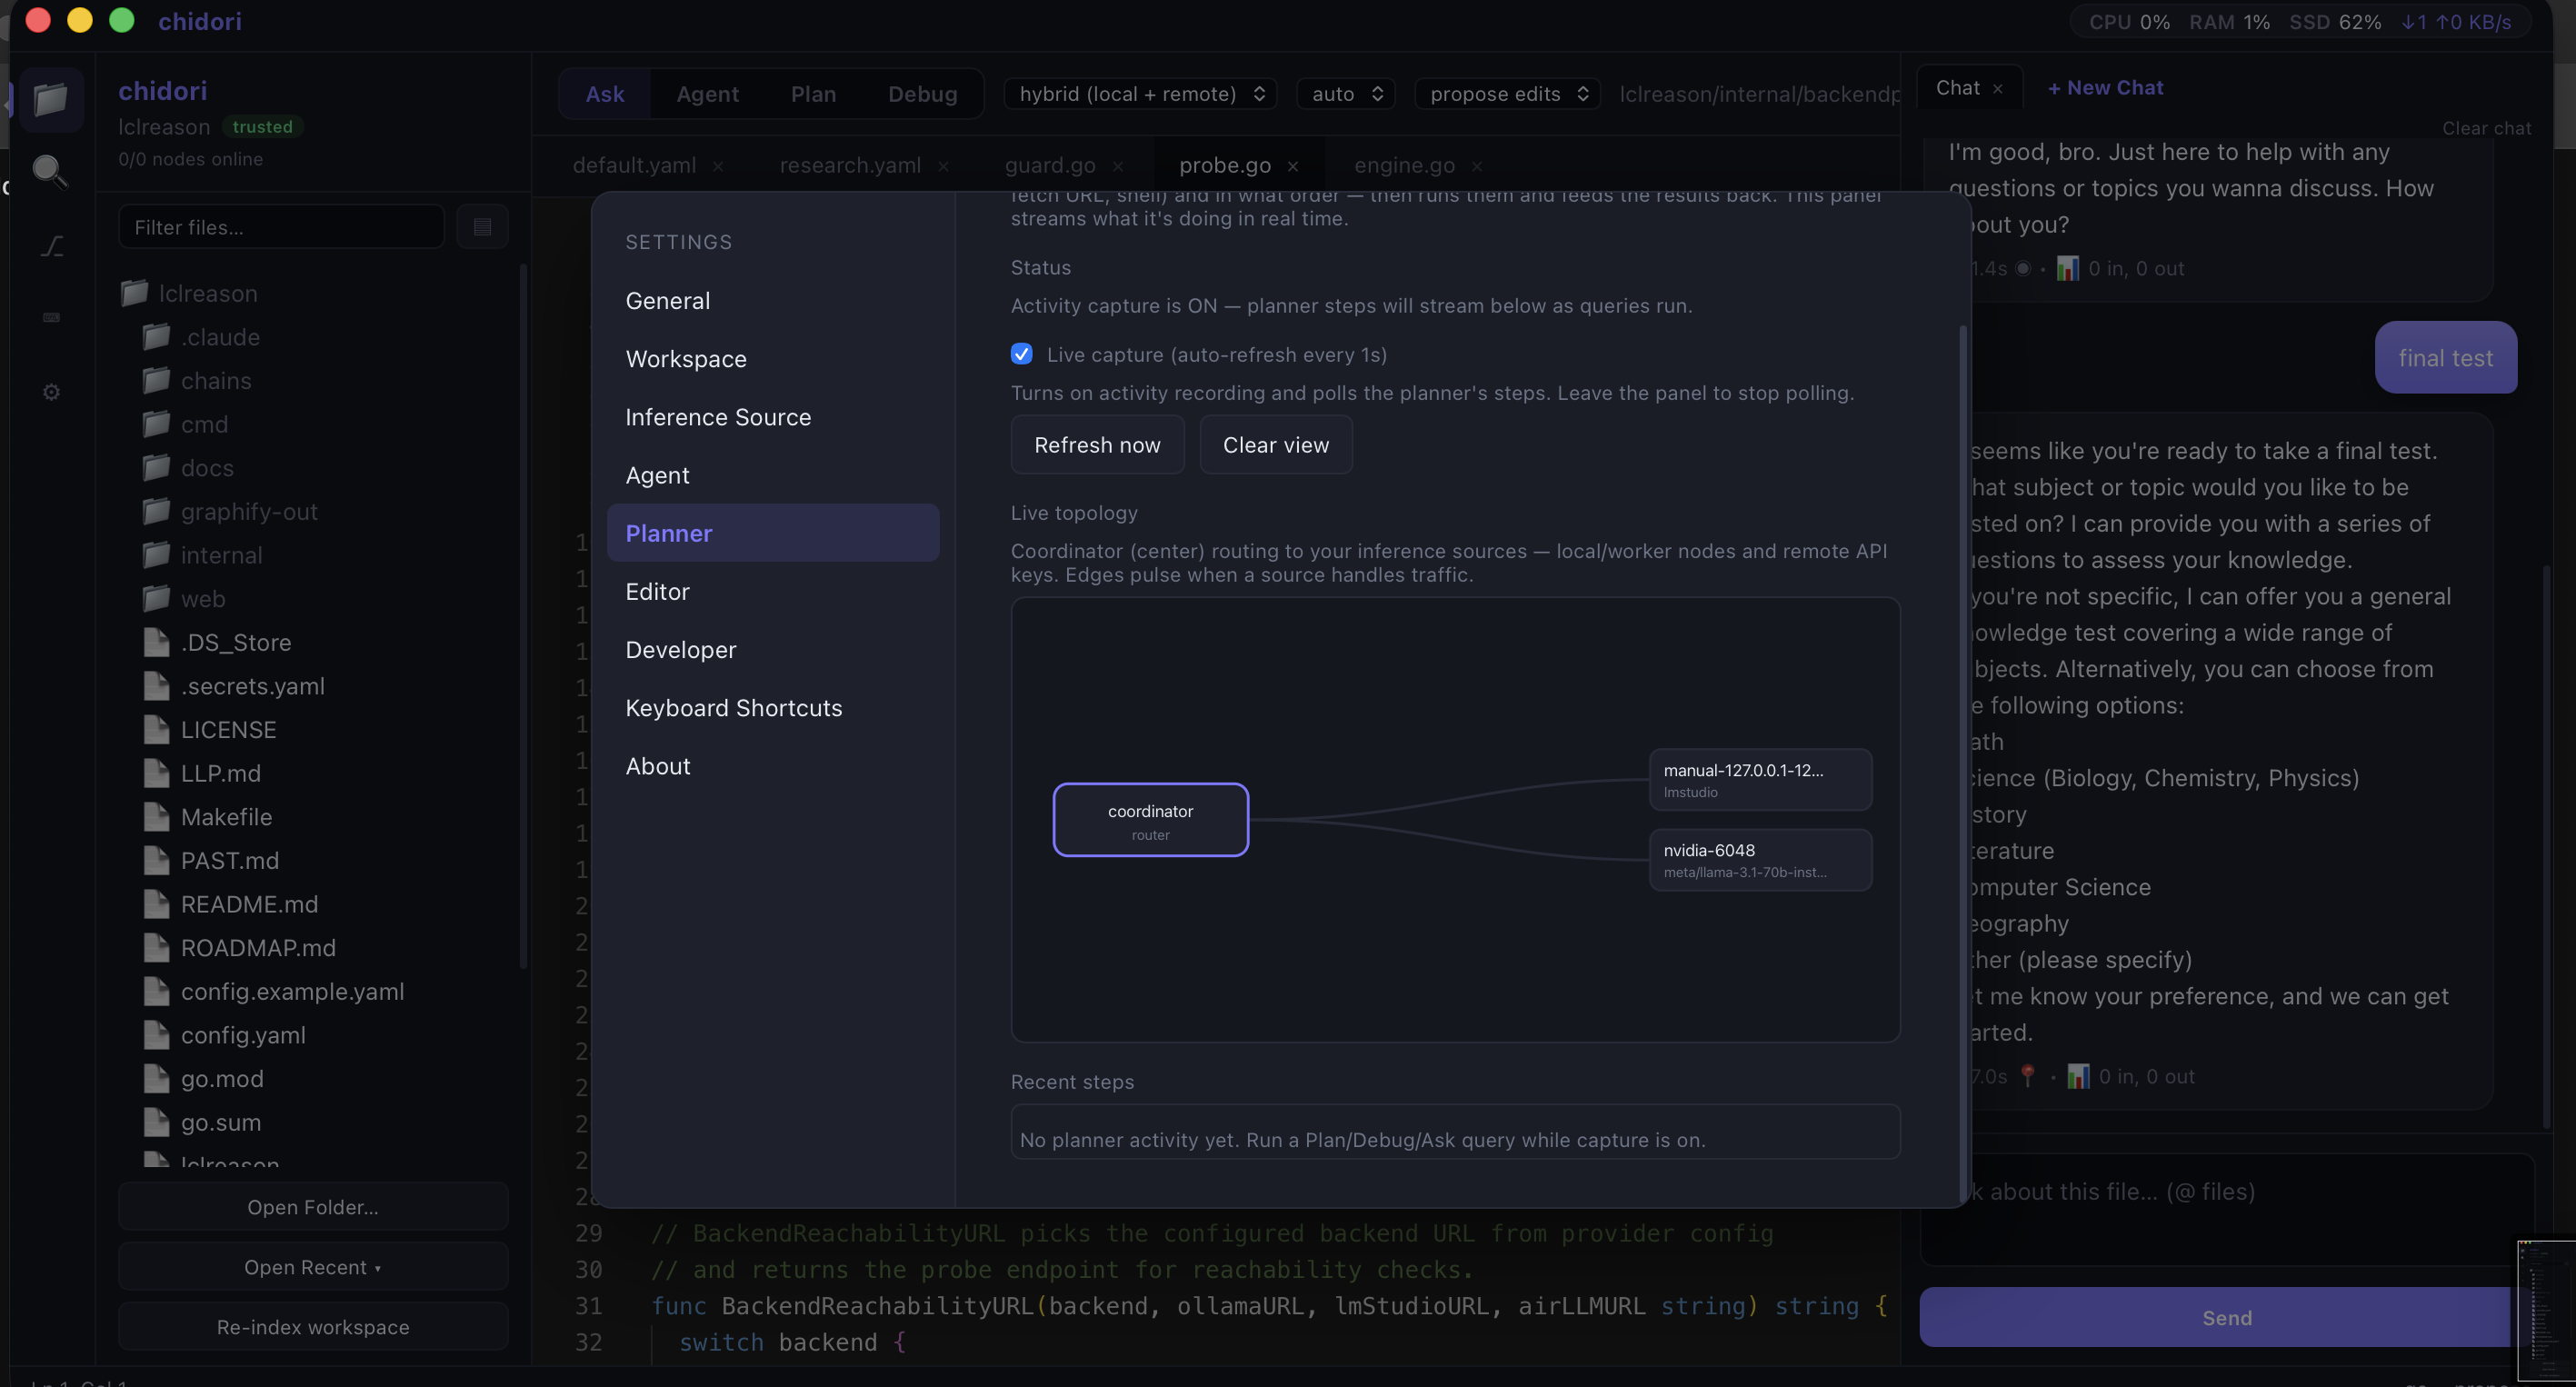Close the Chat tab with its x

click(x=1997, y=89)
